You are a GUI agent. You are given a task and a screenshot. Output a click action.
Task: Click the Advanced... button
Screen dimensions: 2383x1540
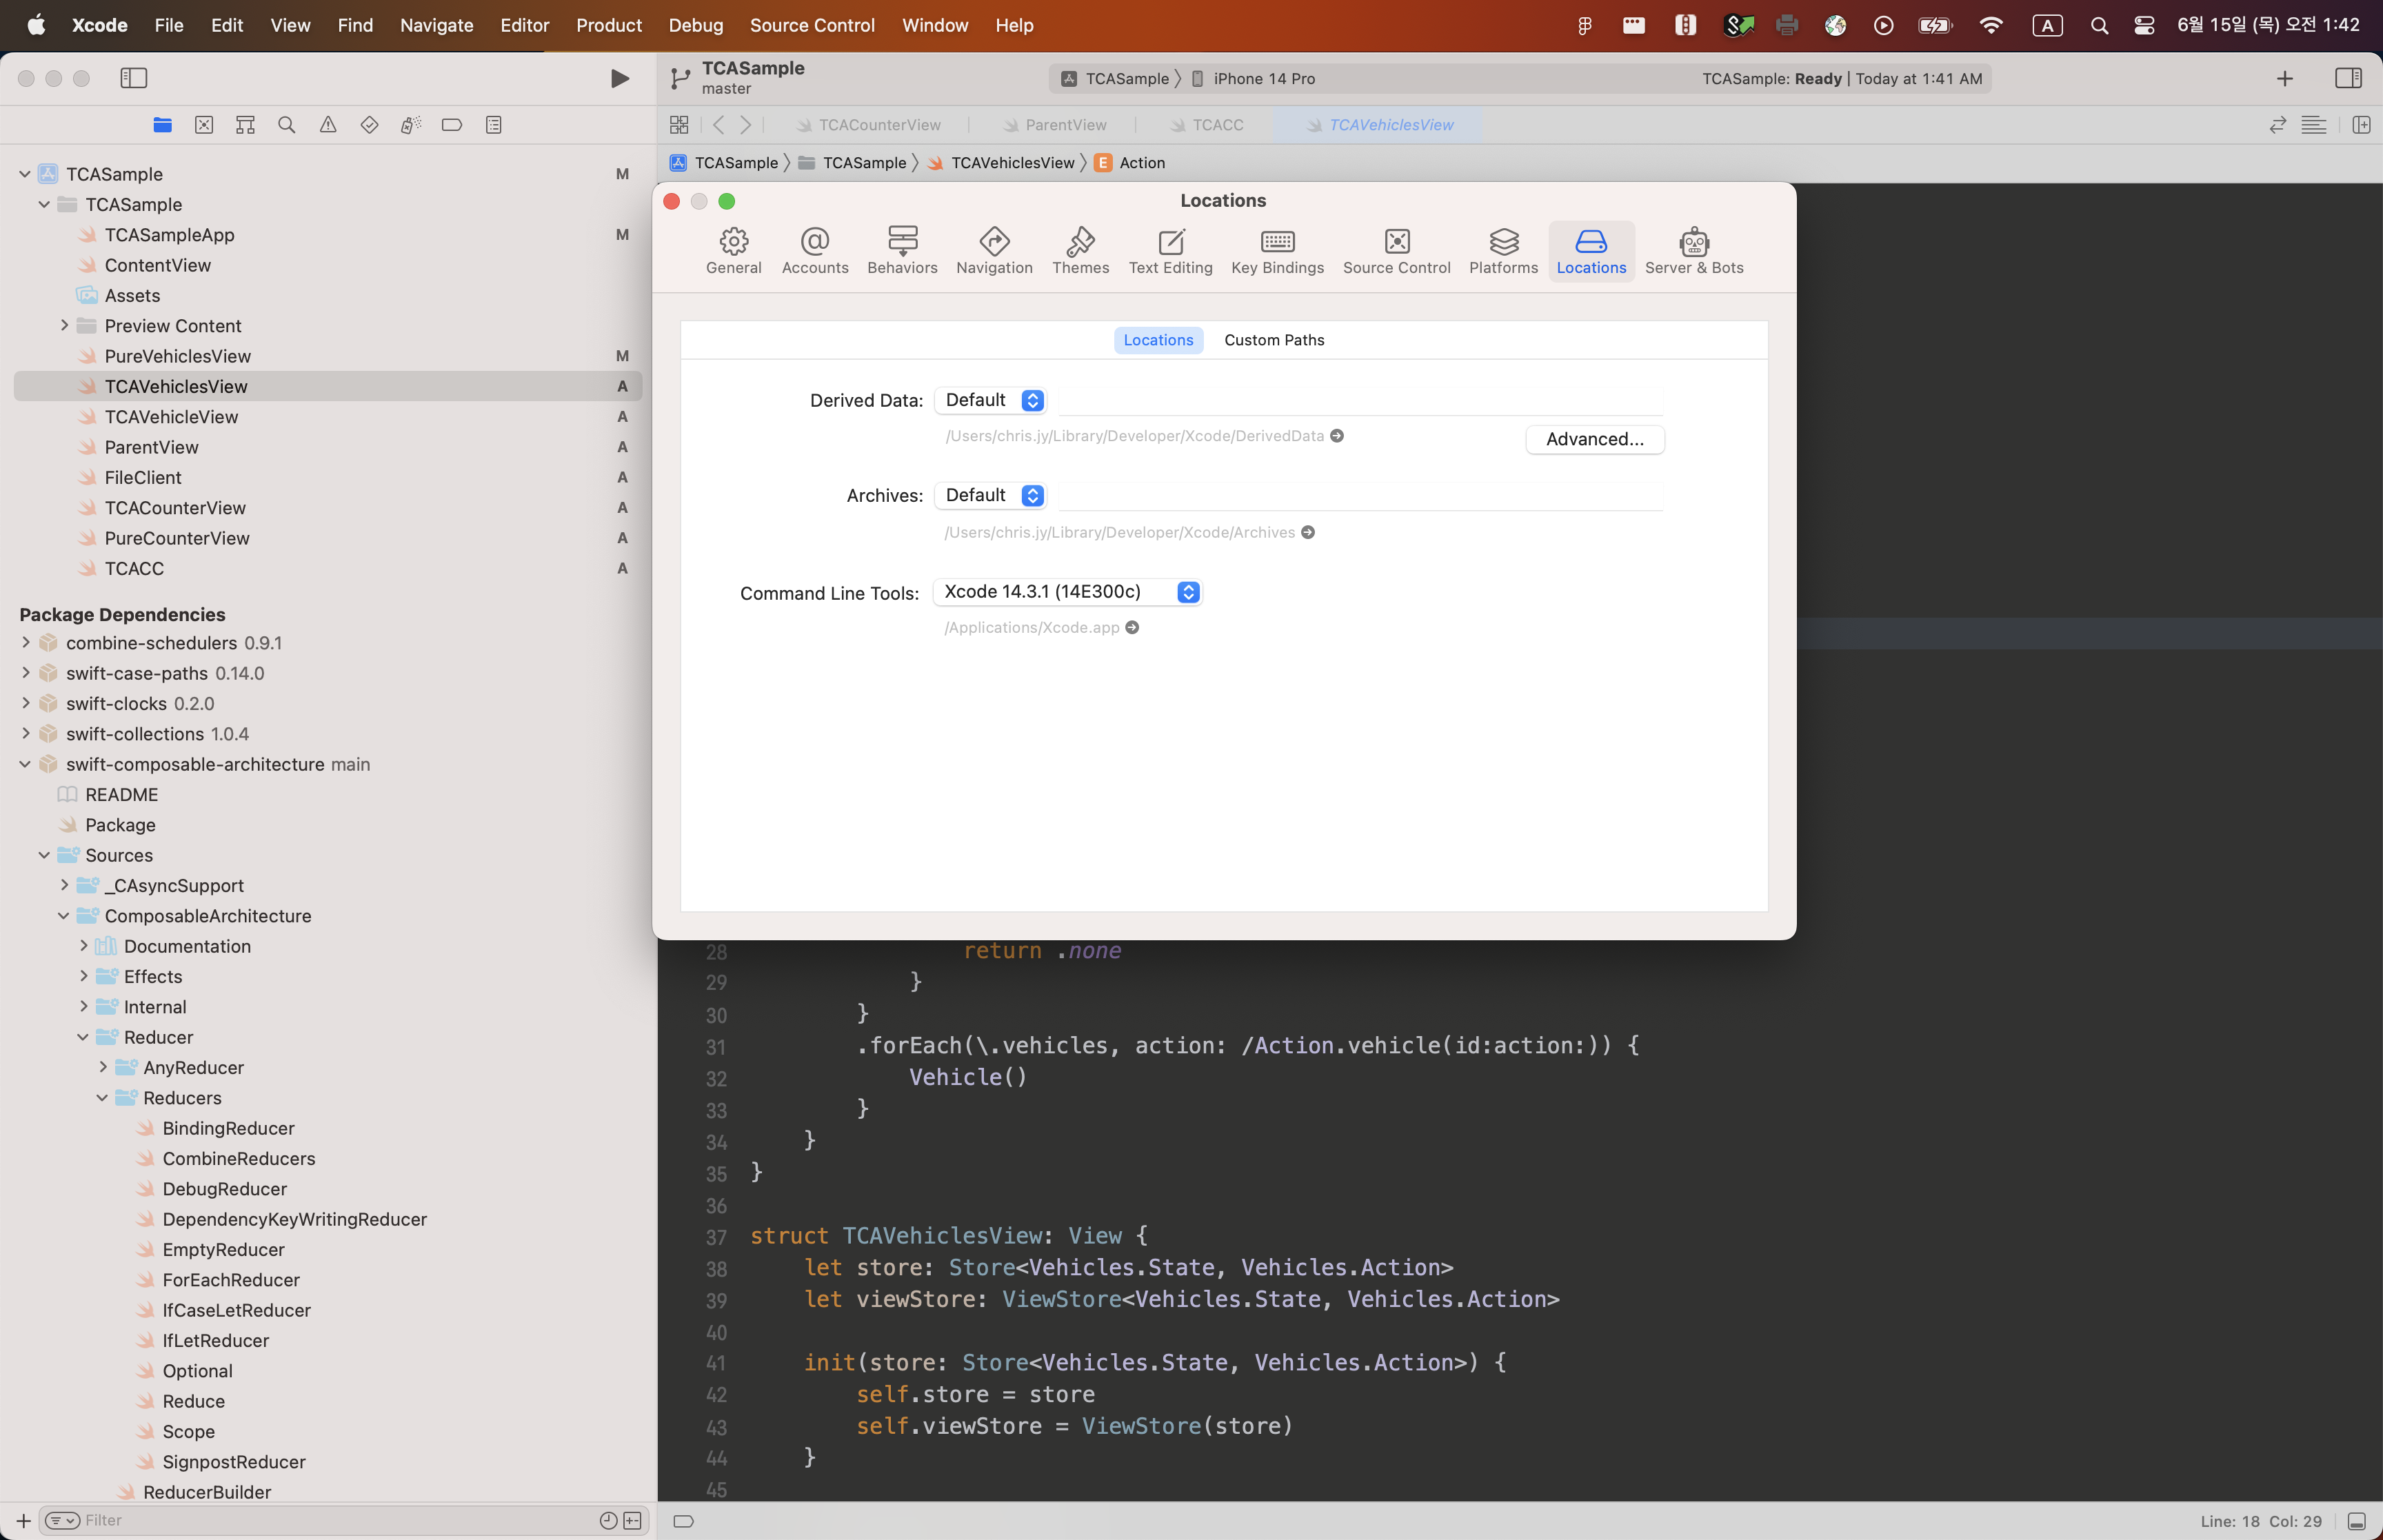coord(1594,439)
